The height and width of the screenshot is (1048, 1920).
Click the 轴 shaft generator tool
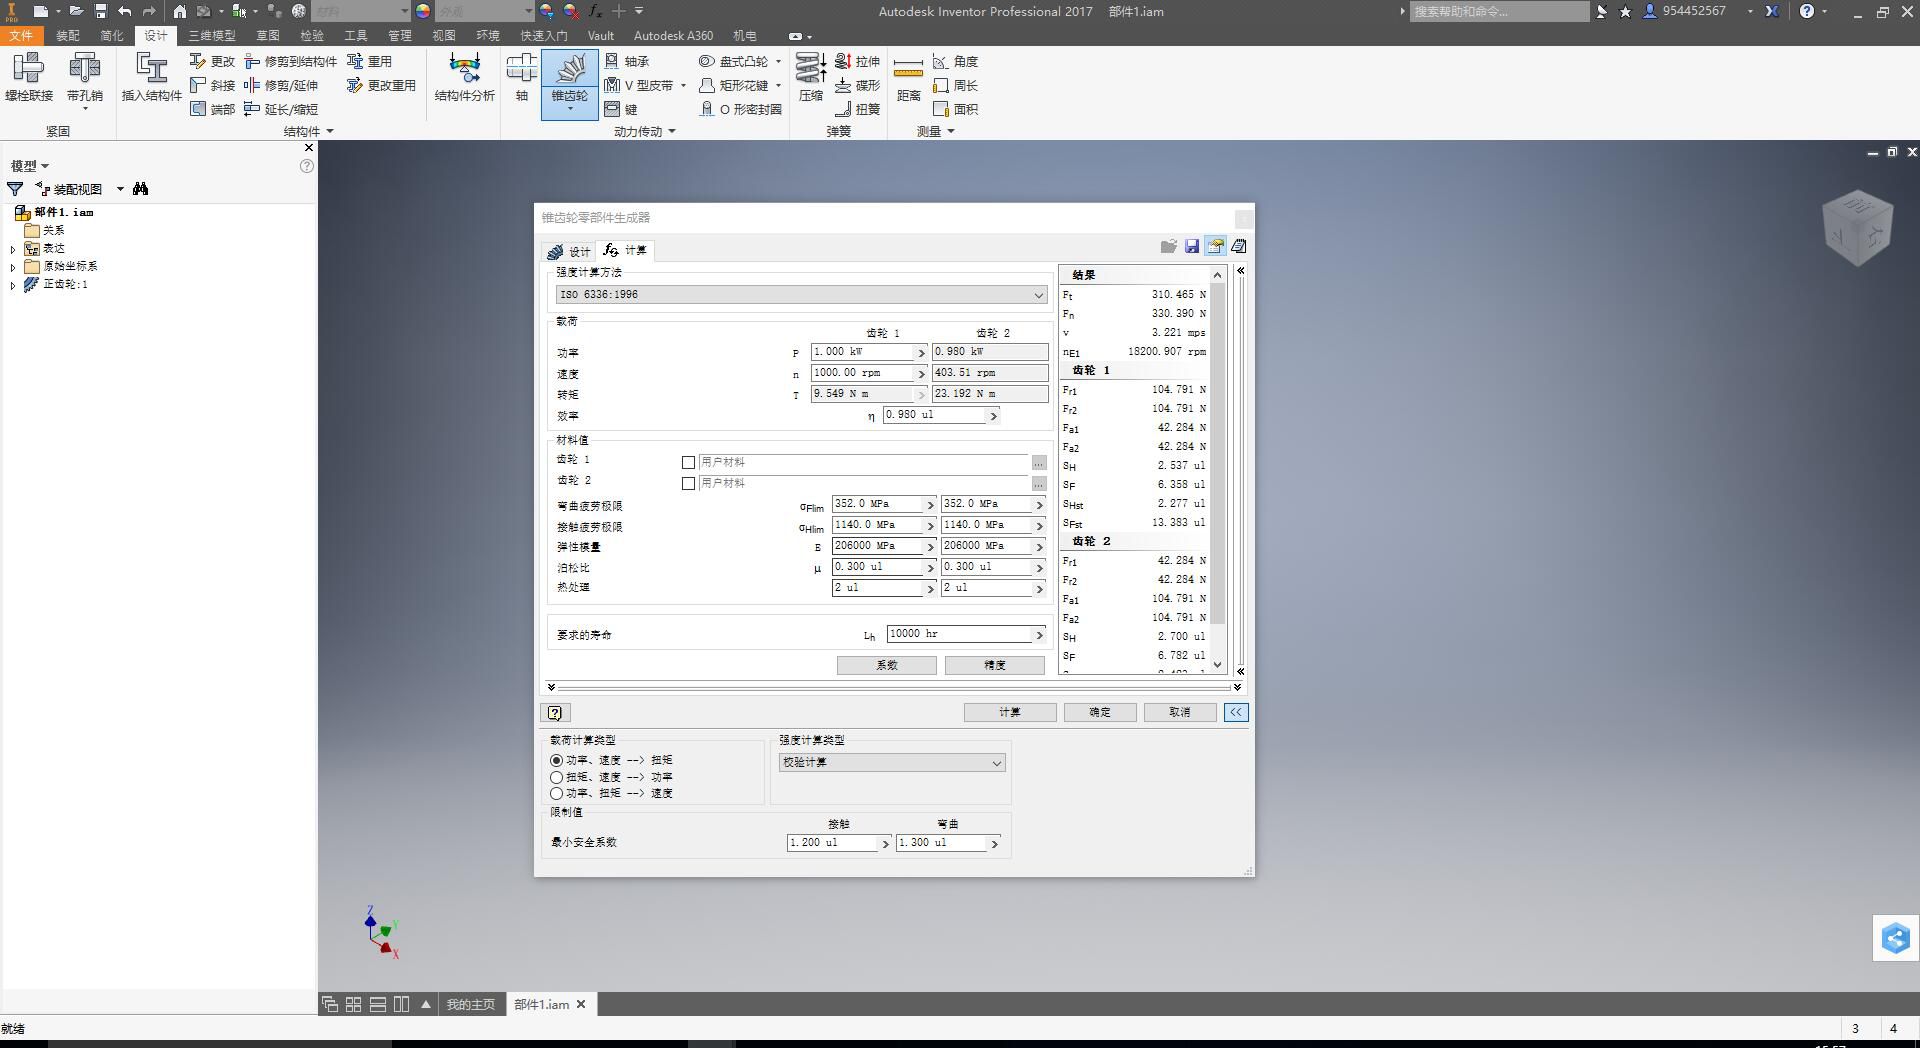tap(522, 78)
